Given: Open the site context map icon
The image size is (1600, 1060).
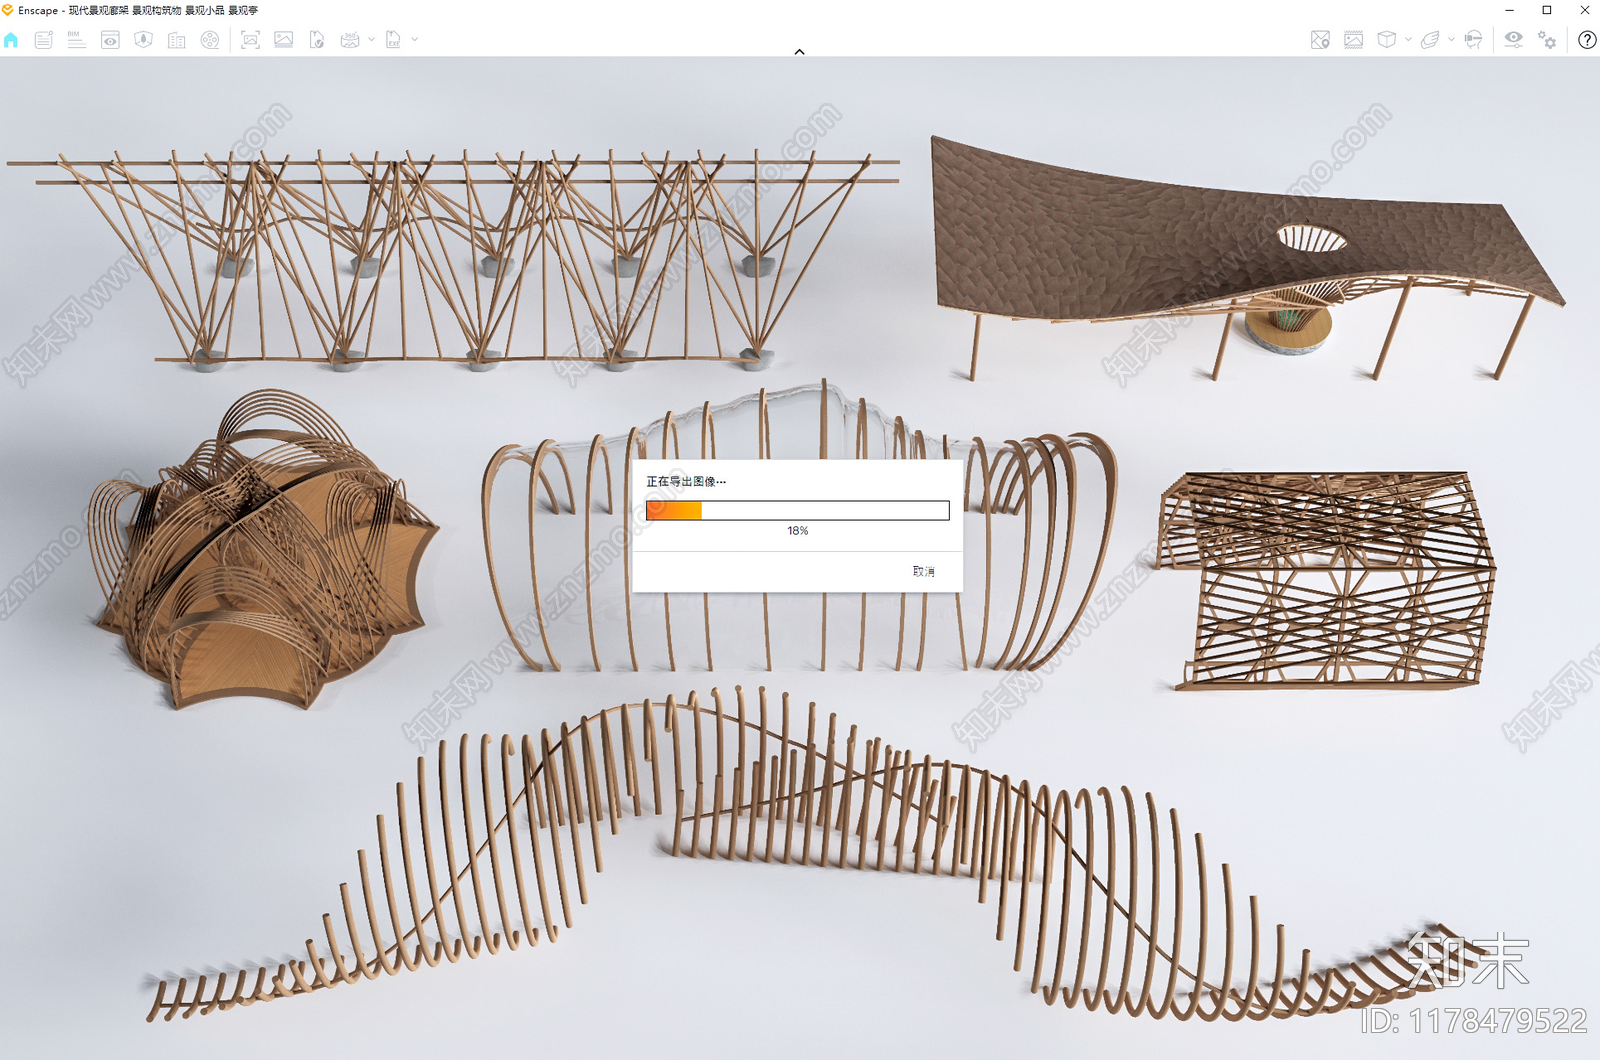Looking at the screenshot, I should coord(143,40).
